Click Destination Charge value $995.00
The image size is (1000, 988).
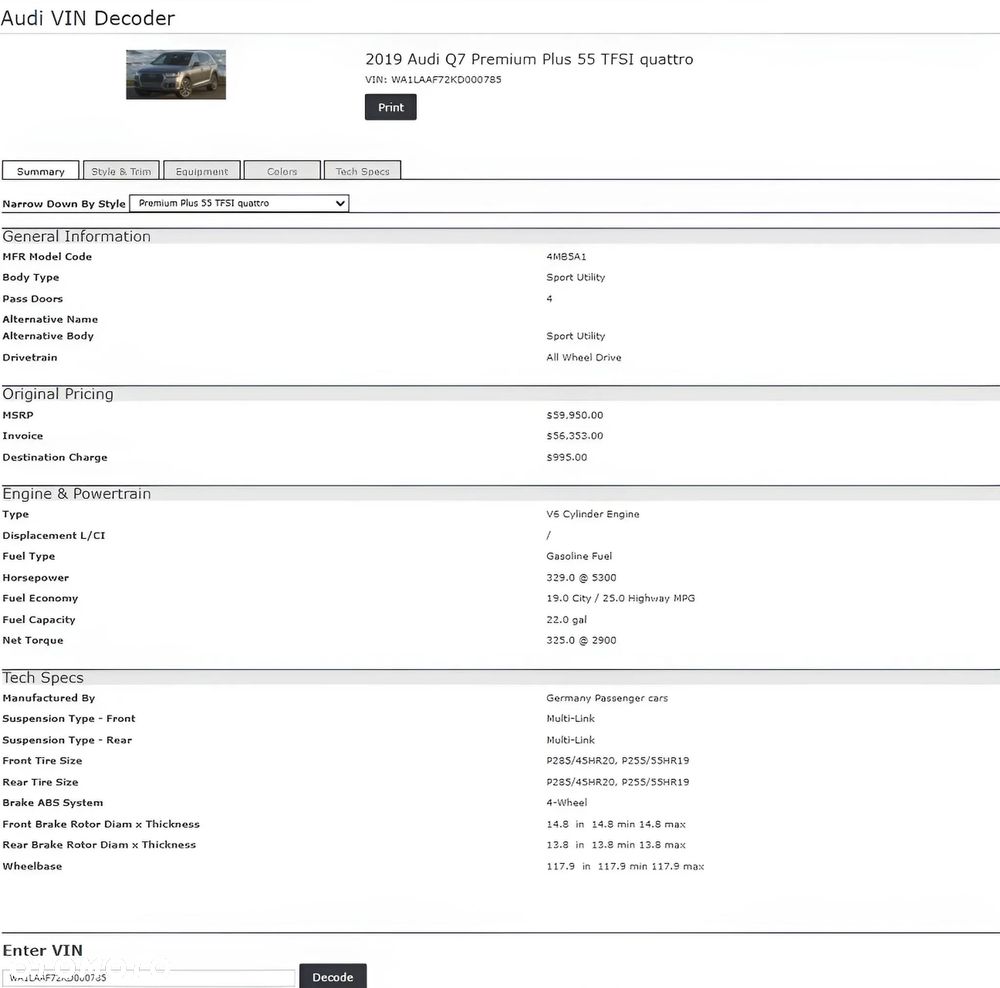click(x=567, y=457)
